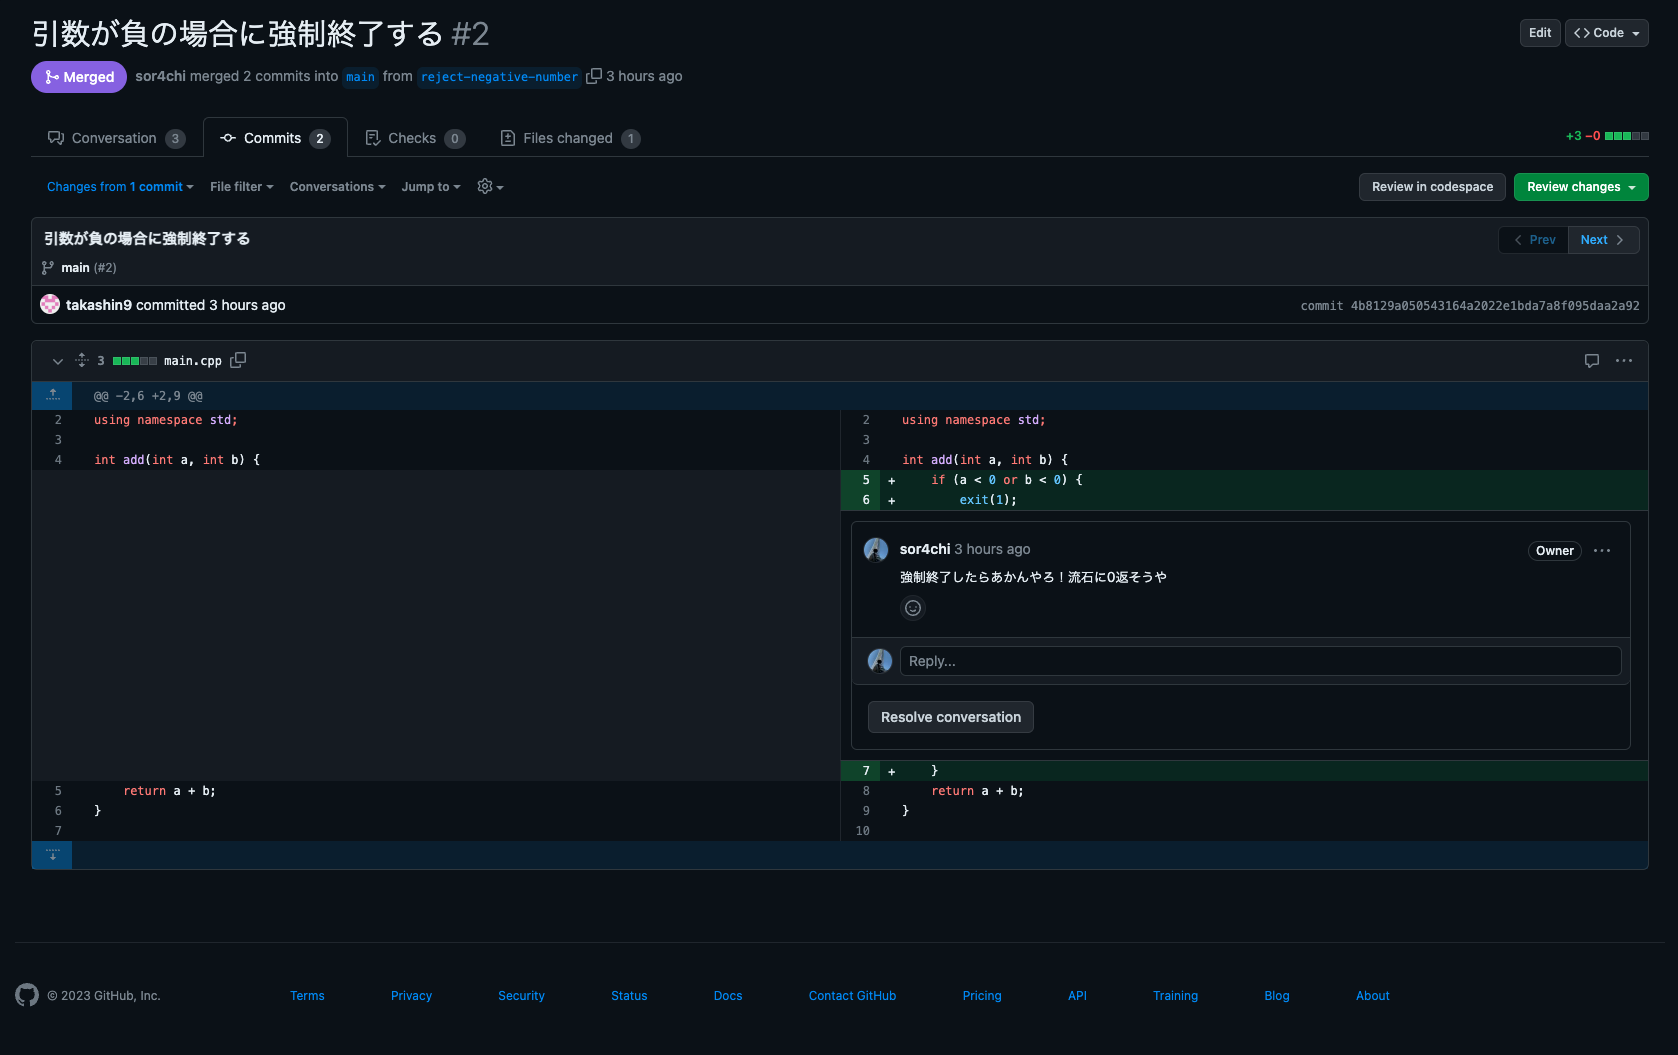Open the Review changes dropdown
The height and width of the screenshot is (1055, 1678).
coord(1580,187)
